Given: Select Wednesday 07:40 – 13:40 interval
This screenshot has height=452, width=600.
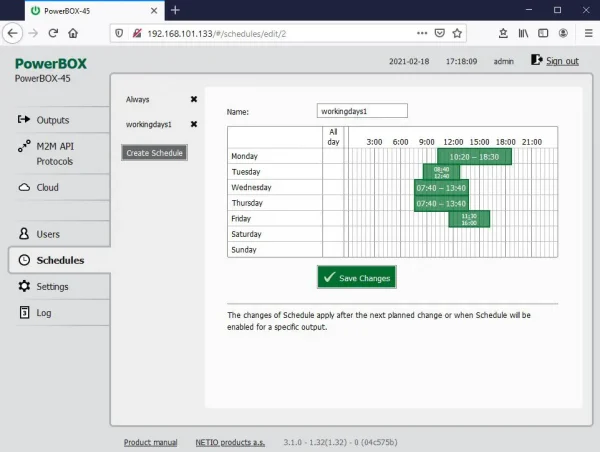Looking at the screenshot, I should coord(441,188).
